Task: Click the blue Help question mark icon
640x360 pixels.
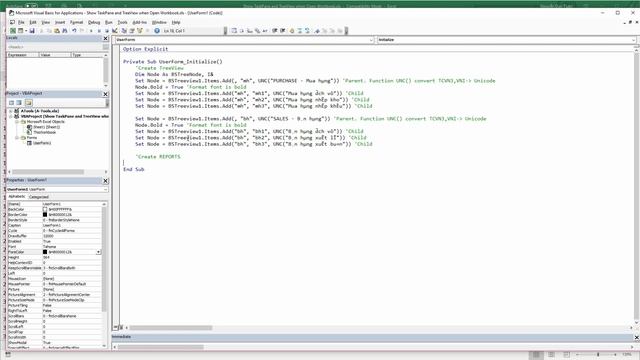Action: pos(157,31)
